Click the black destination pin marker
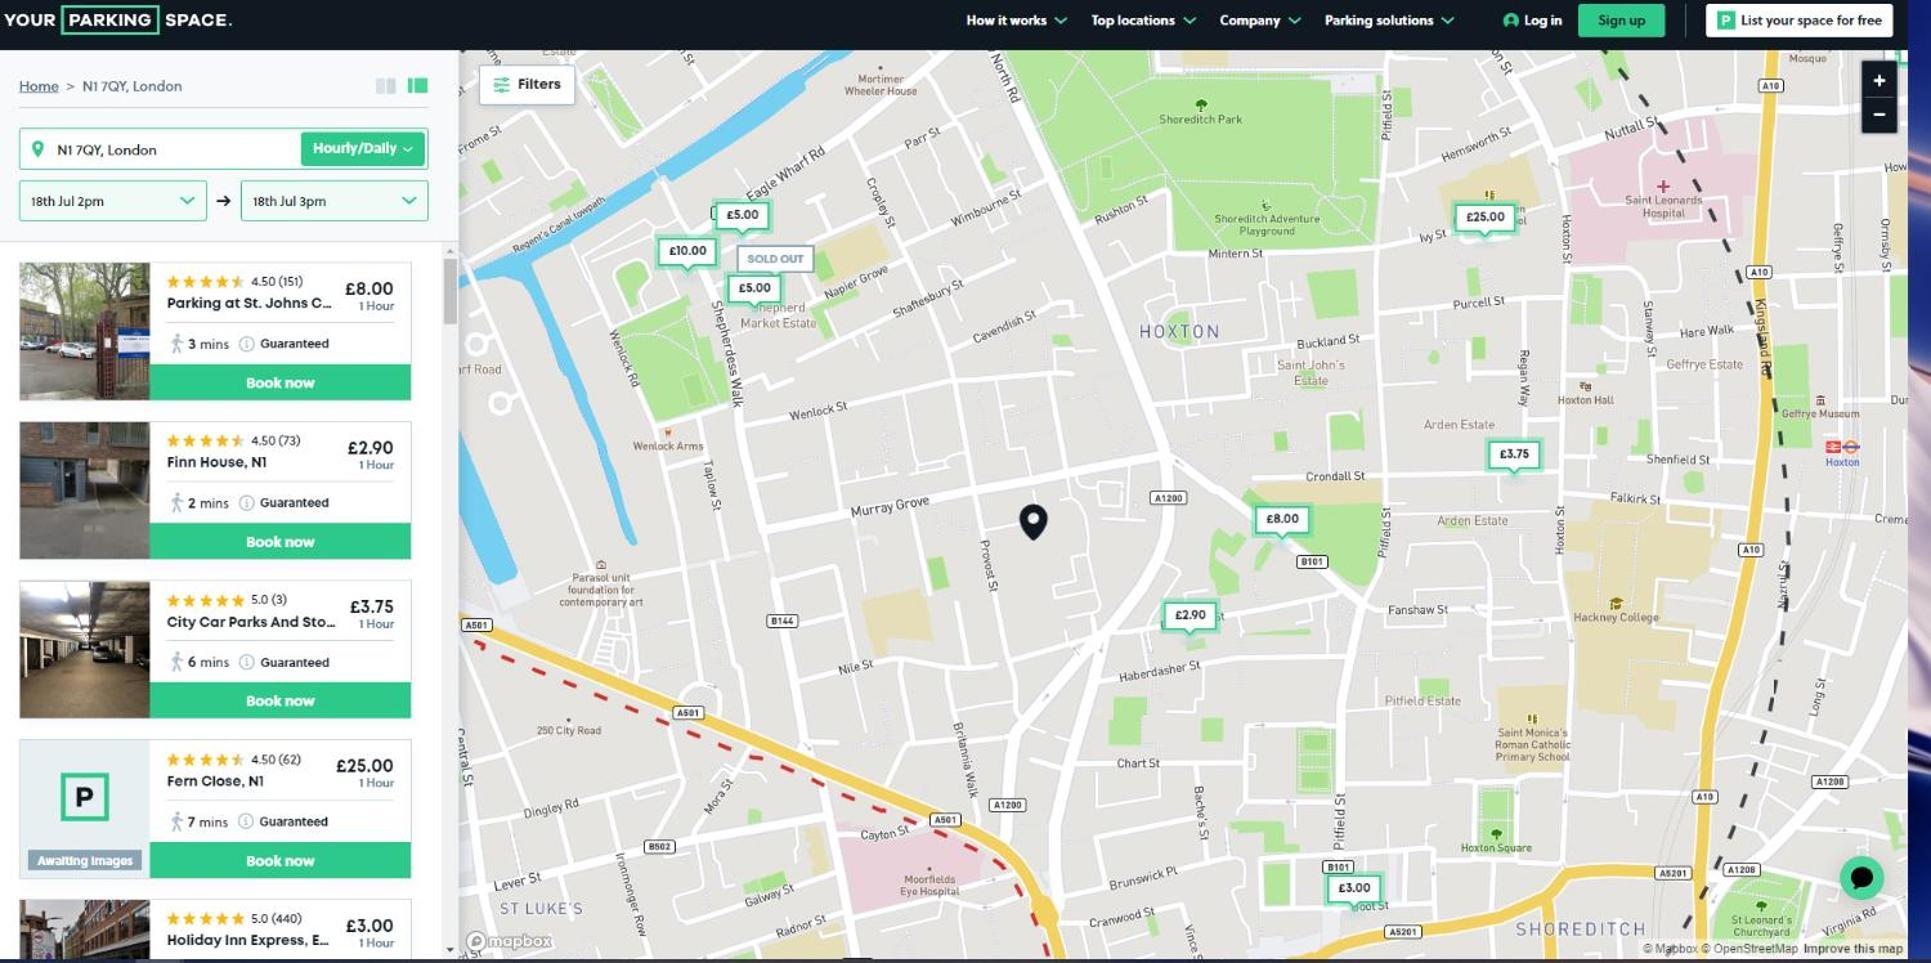The image size is (1931, 963). click(1033, 521)
